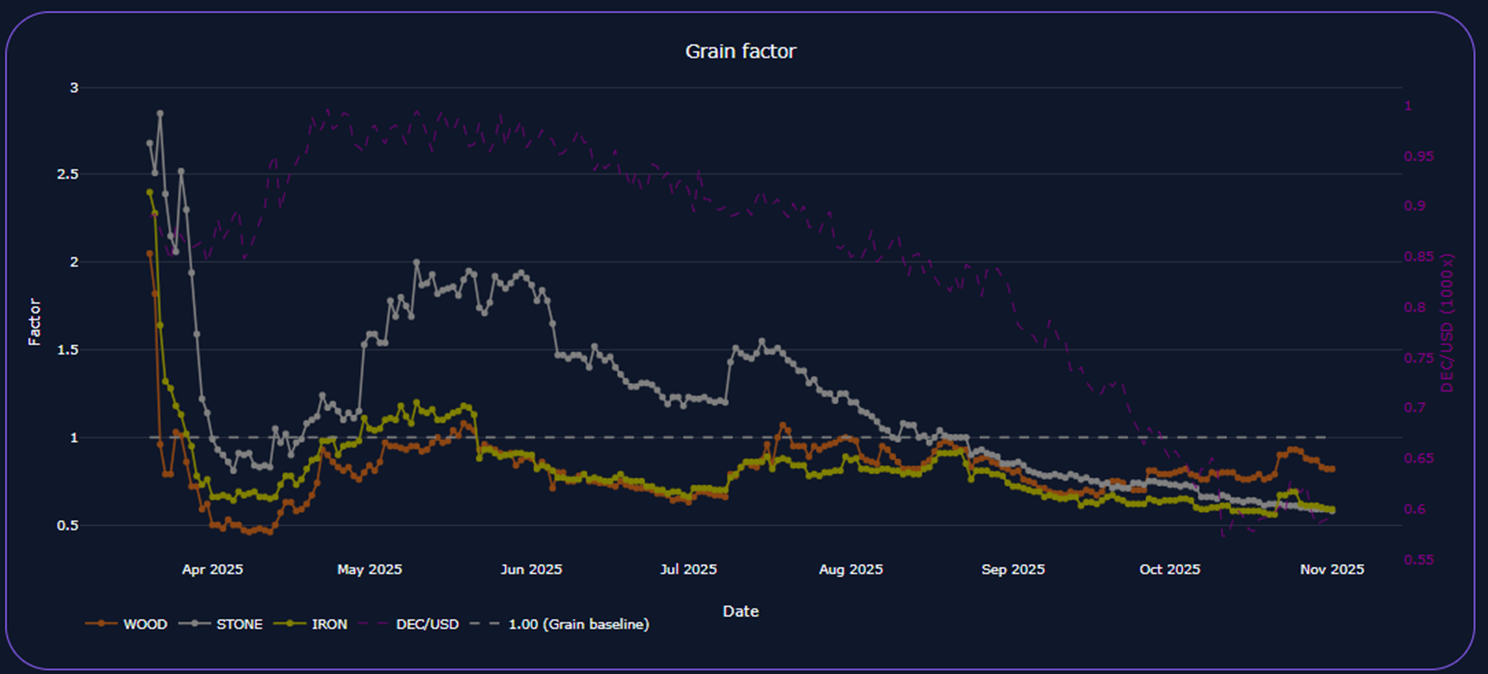The height and width of the screenshot is (674, 1488).
Task: Toggle the 1.00 (Grain baseline) legend entry
Action: click(559, 624)
